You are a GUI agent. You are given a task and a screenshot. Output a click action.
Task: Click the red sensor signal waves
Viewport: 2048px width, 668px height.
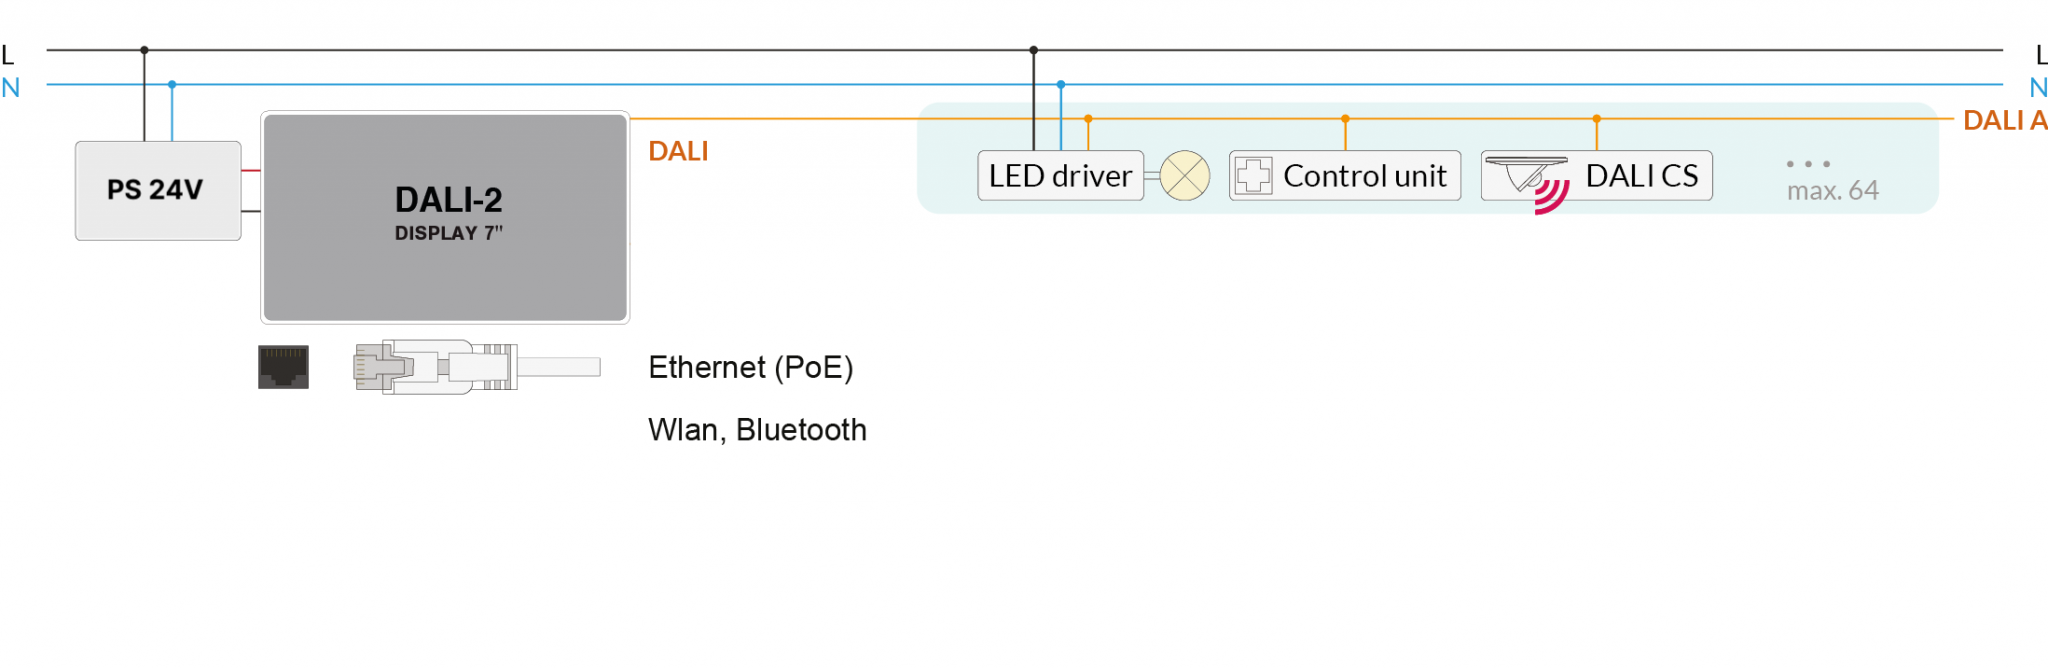point(1552,197)
